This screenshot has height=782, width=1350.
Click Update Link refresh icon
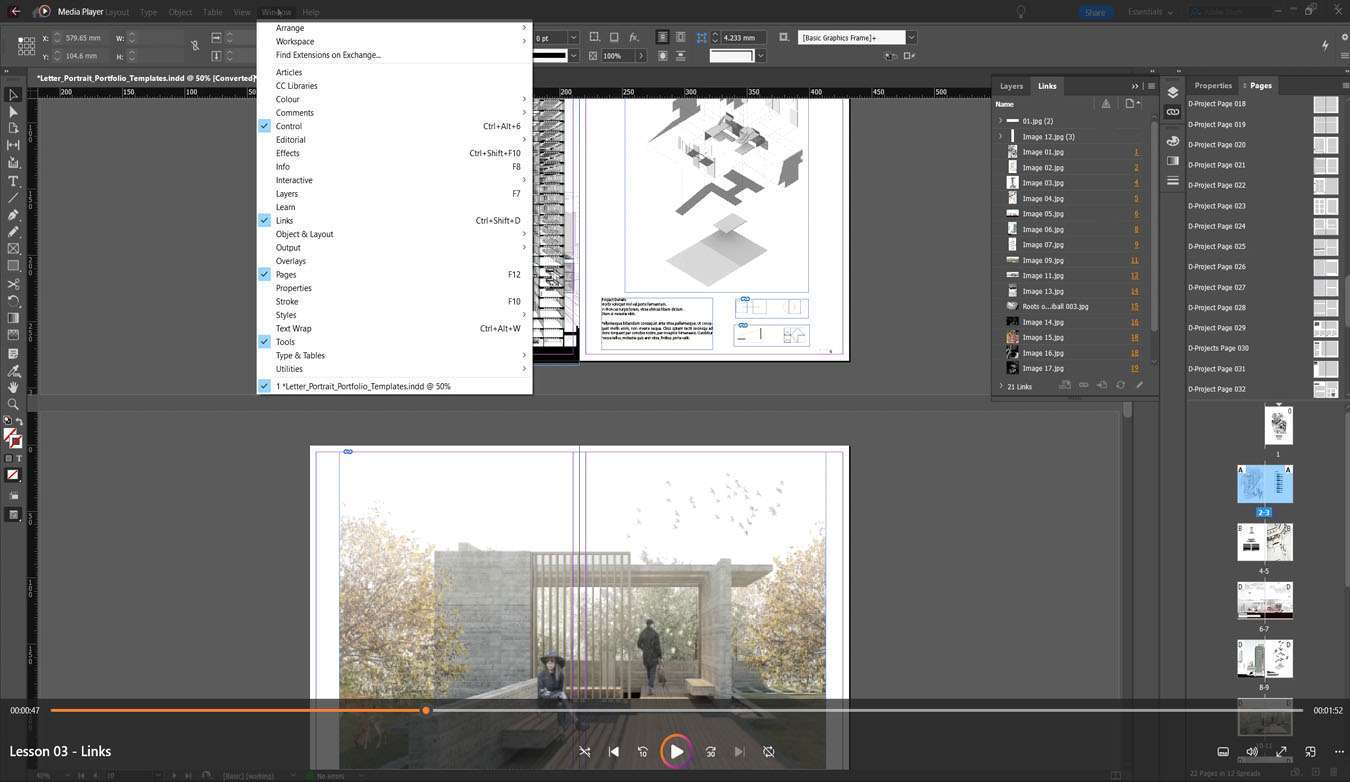pyautogui.click(x=1120, y=385)
